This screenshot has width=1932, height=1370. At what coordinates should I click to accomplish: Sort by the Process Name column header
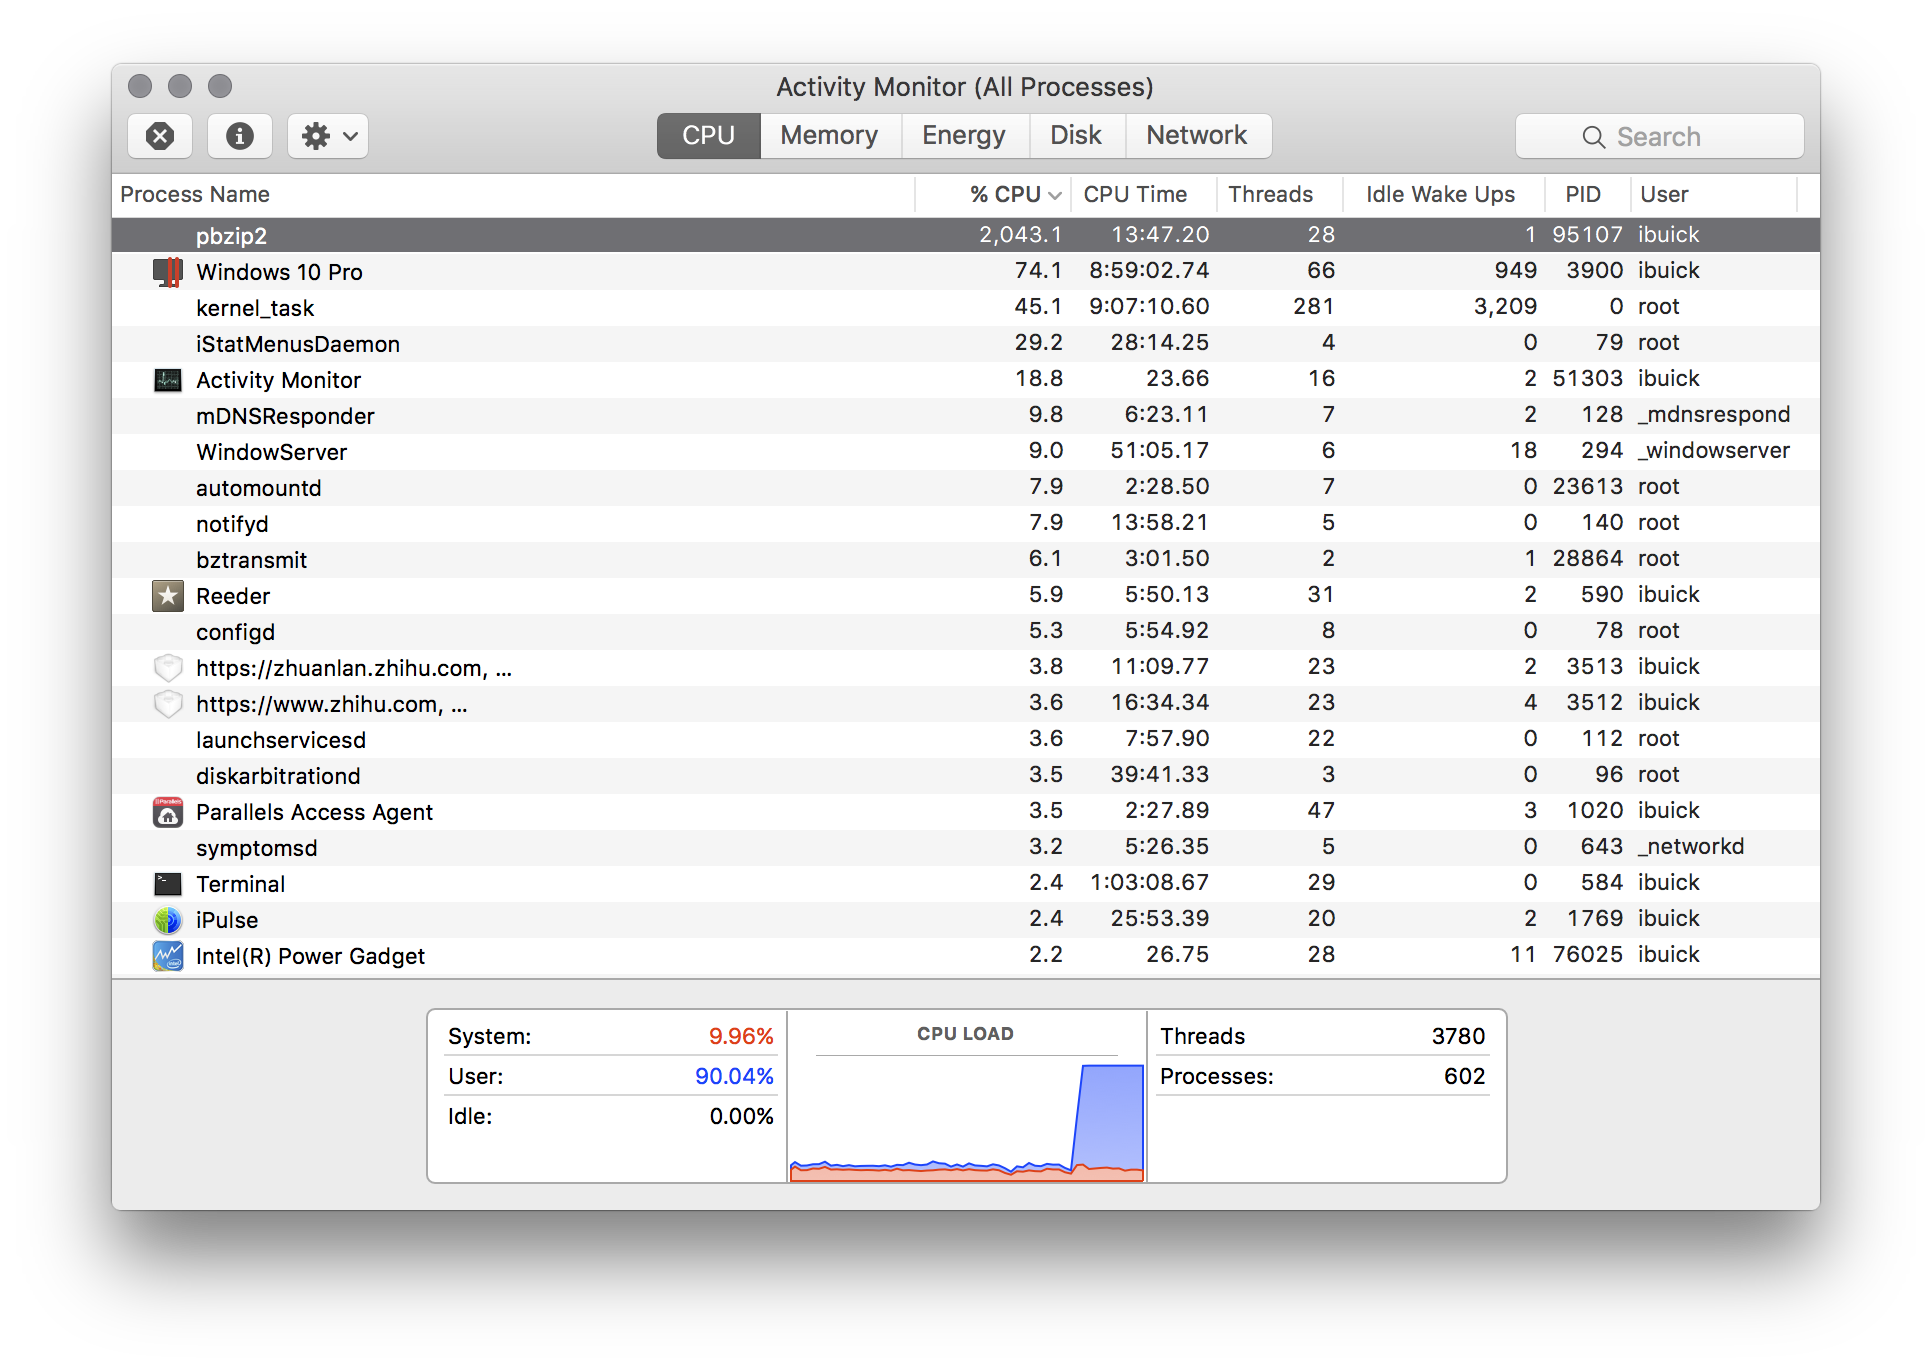pyautogui.click(x=514, y=194)
